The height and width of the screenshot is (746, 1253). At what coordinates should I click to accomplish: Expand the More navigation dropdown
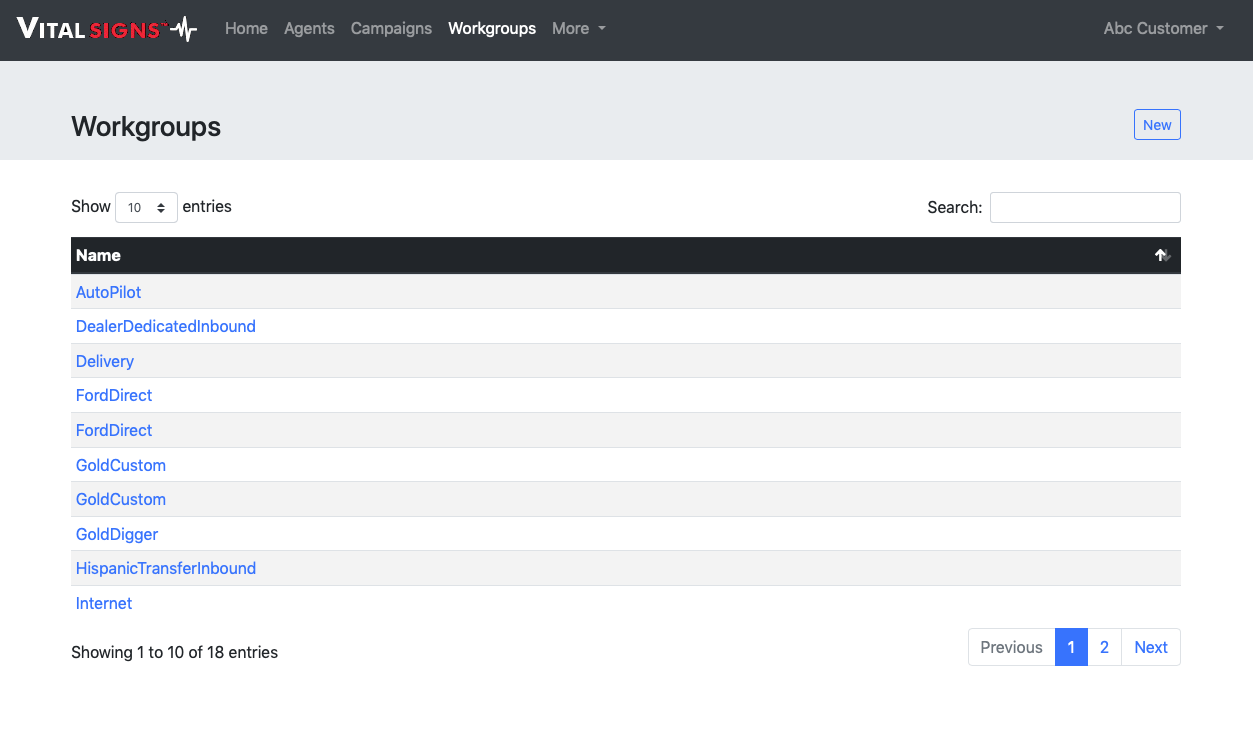point(579,29)
